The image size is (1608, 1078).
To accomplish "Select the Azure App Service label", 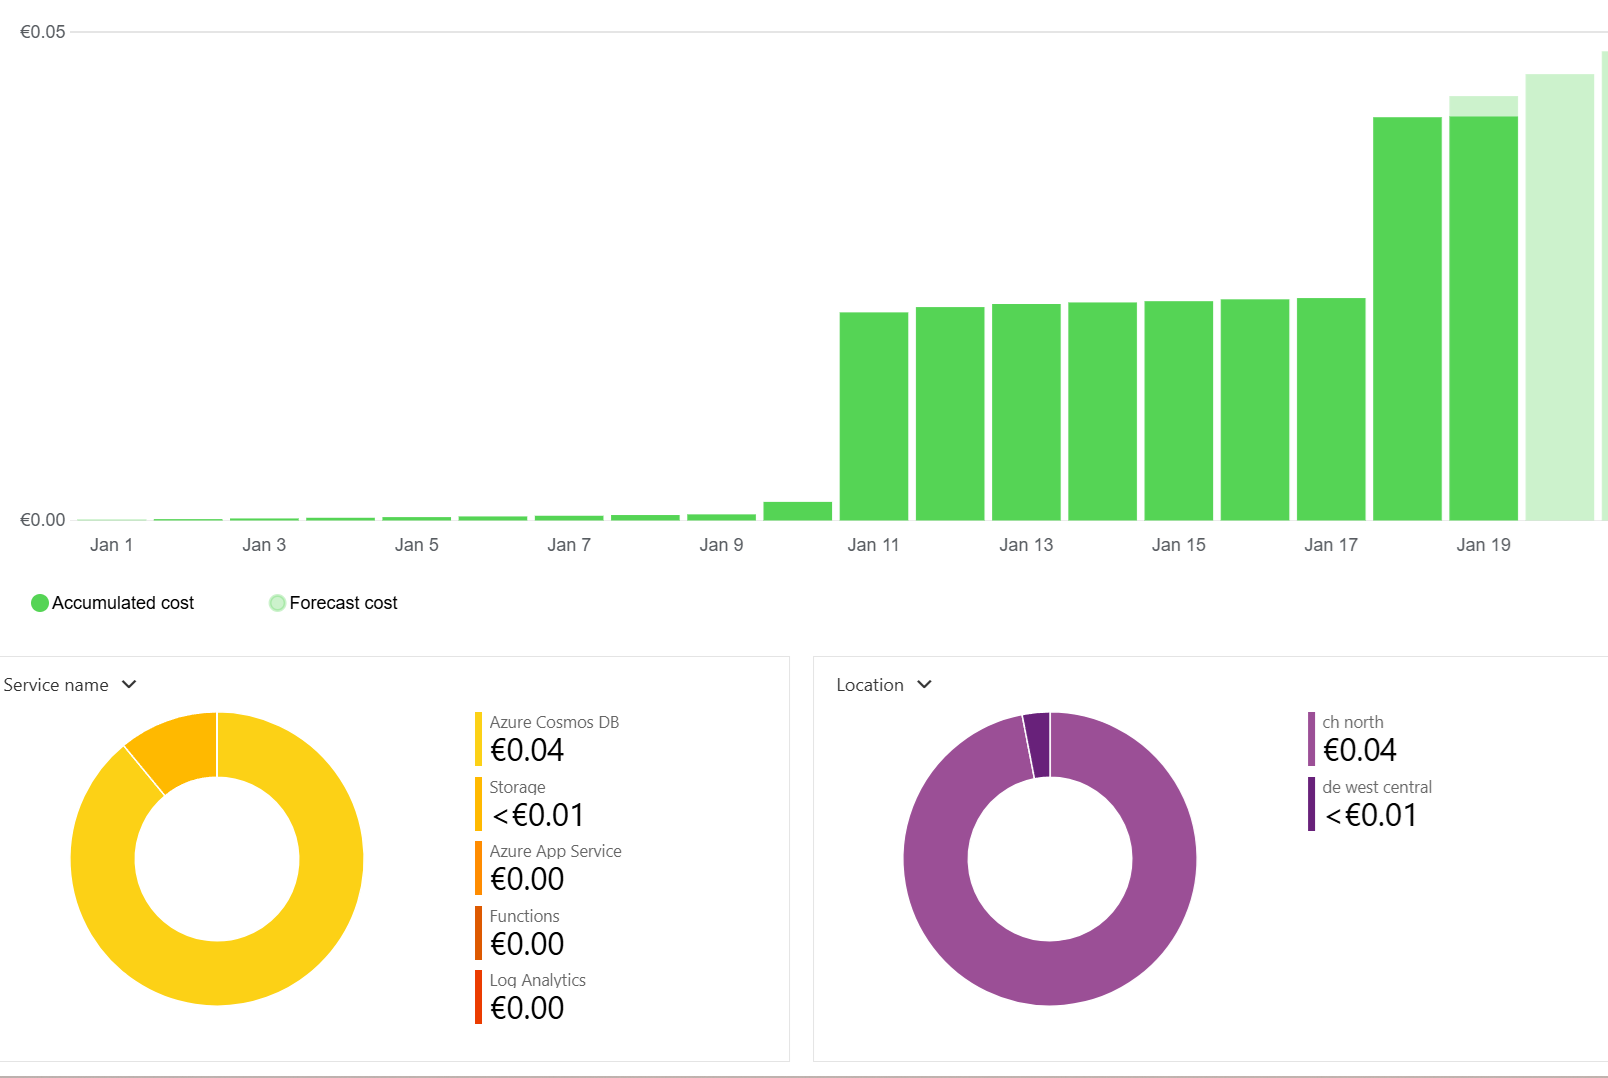I will pyautogui.click(x=555, y=851).
